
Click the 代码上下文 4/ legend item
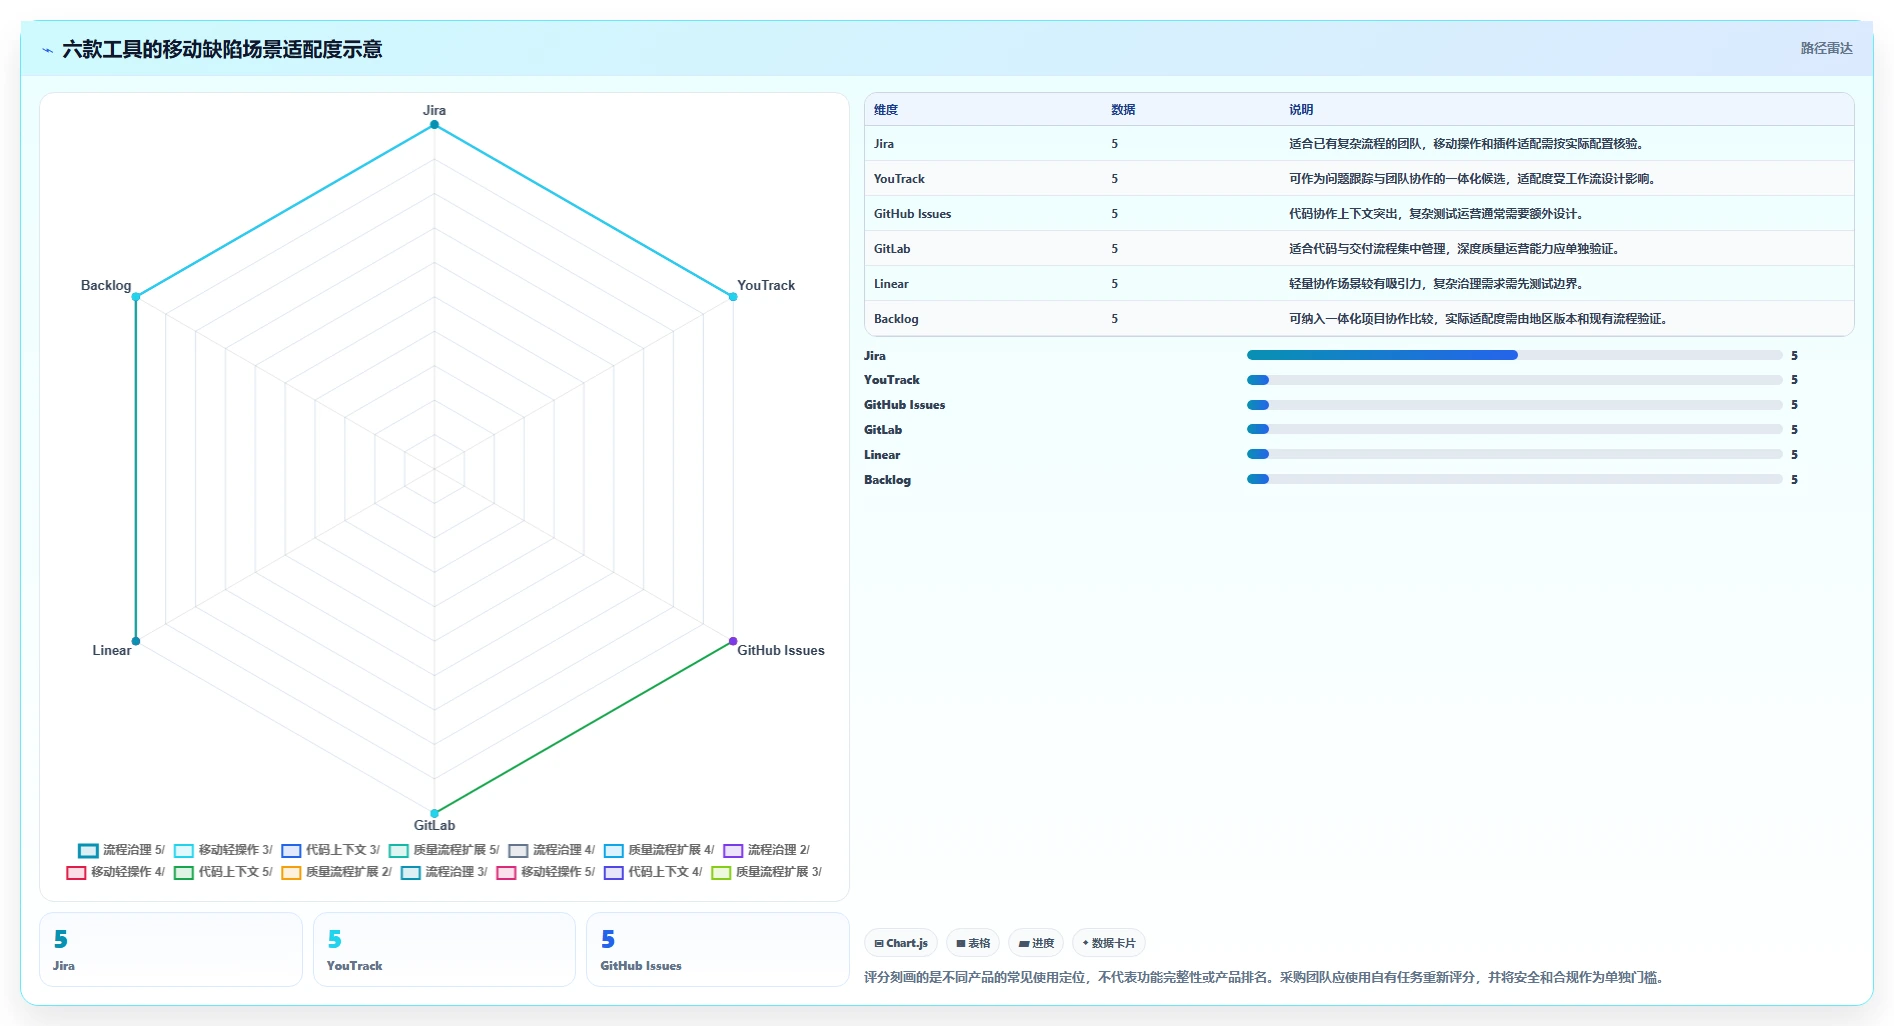(653, 872)
